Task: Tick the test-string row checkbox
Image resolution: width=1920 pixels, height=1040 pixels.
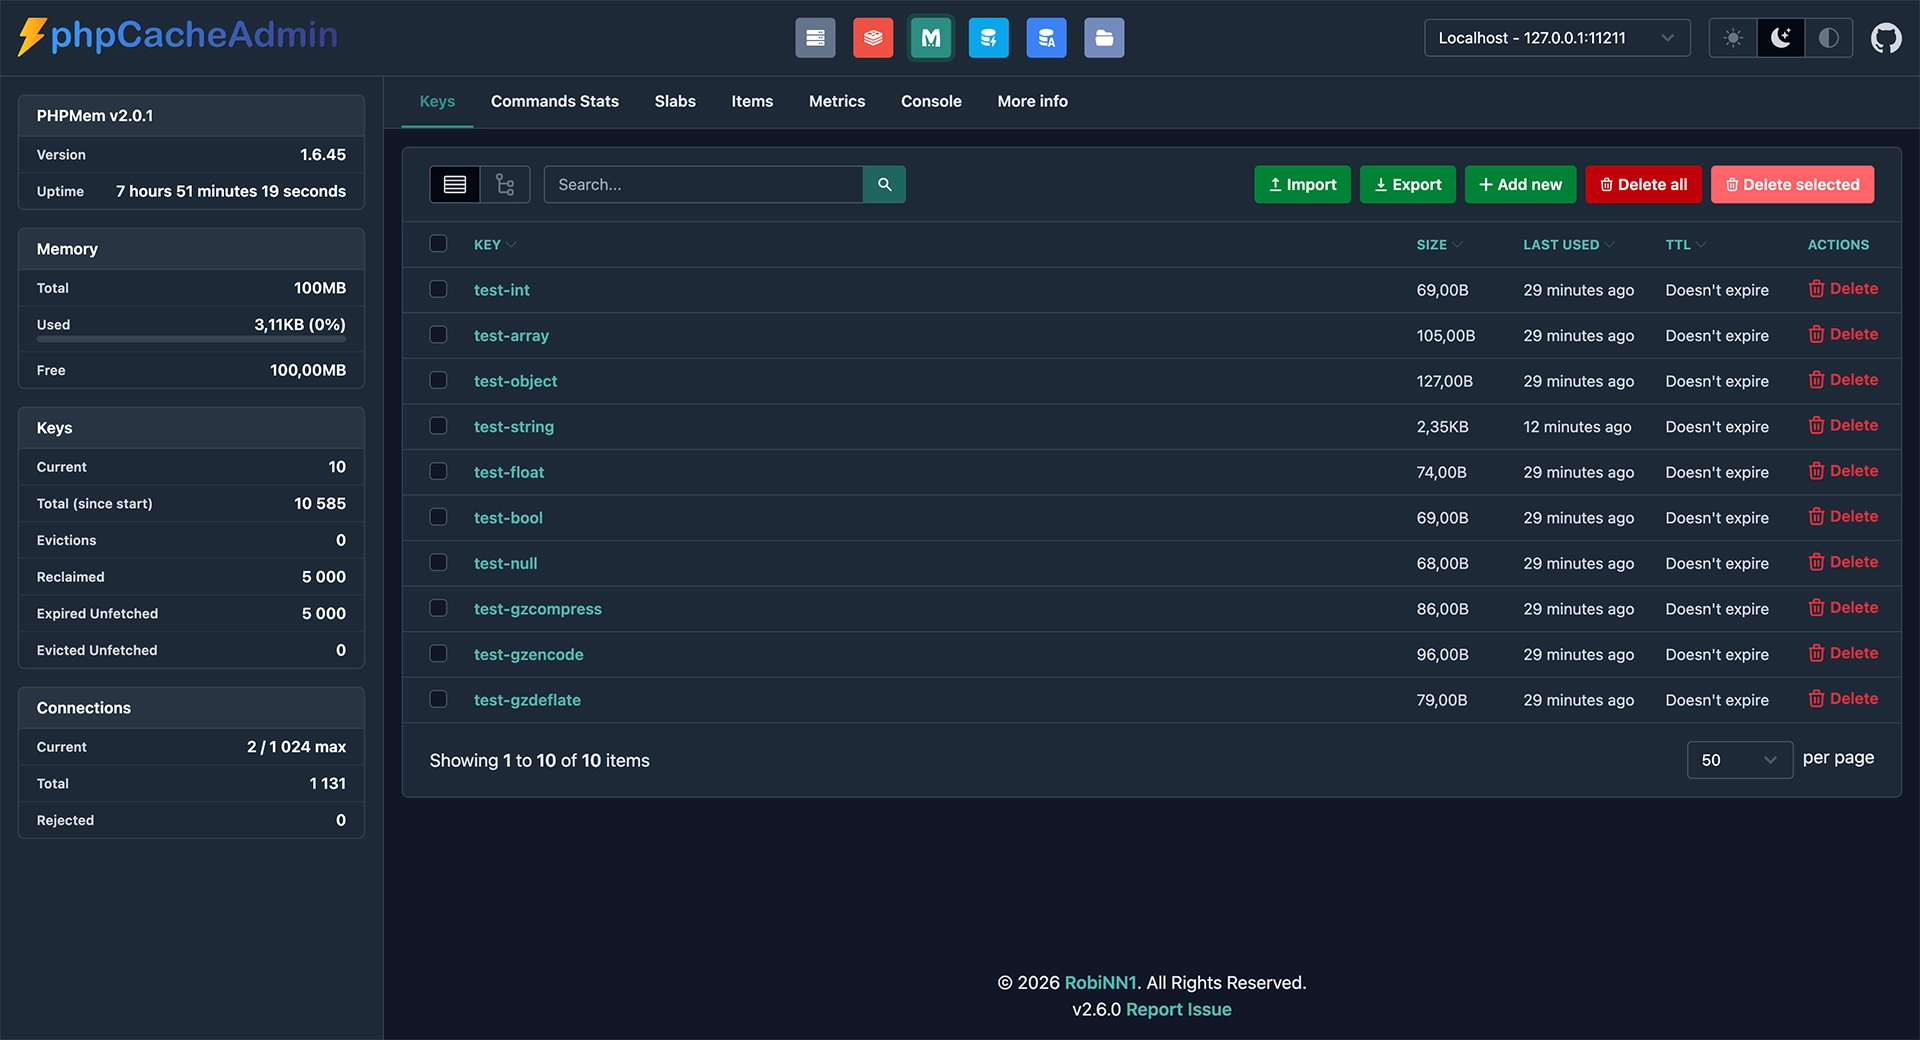Action: pos(438,425)
